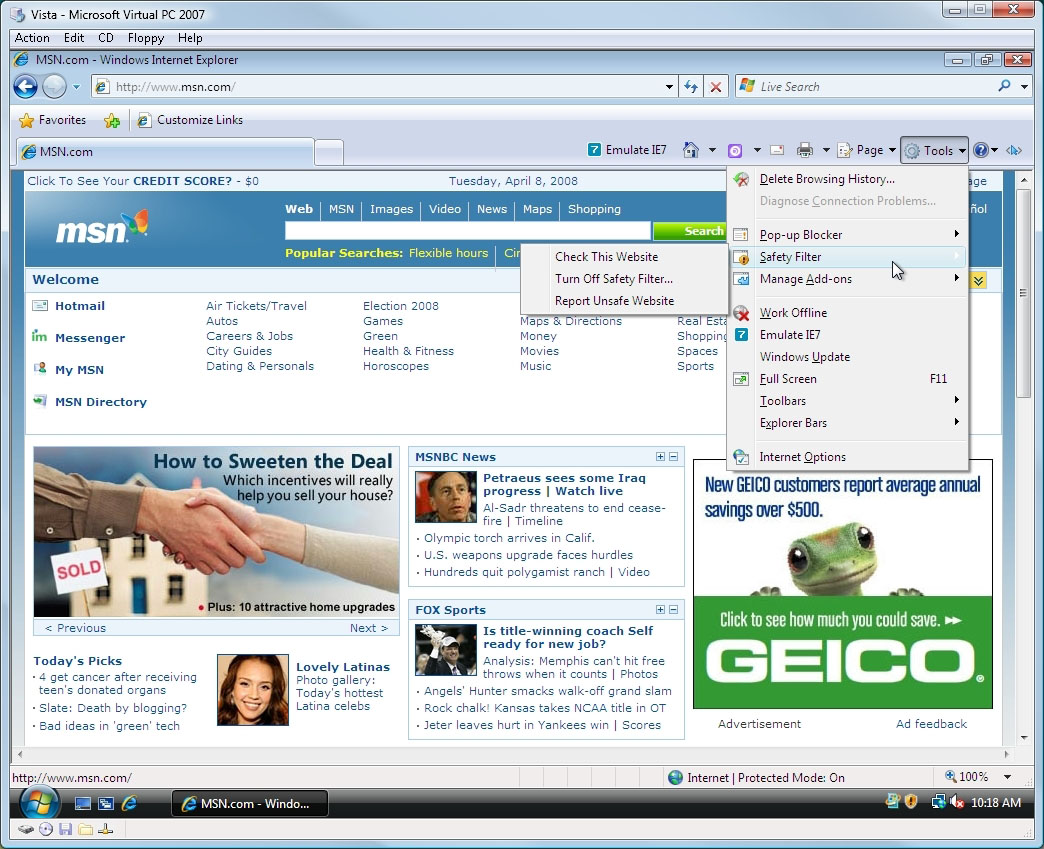Click the Home icon in command bar
This screenshot has height=849, width=1044.
pyautogui.click(x=690, y=150)
